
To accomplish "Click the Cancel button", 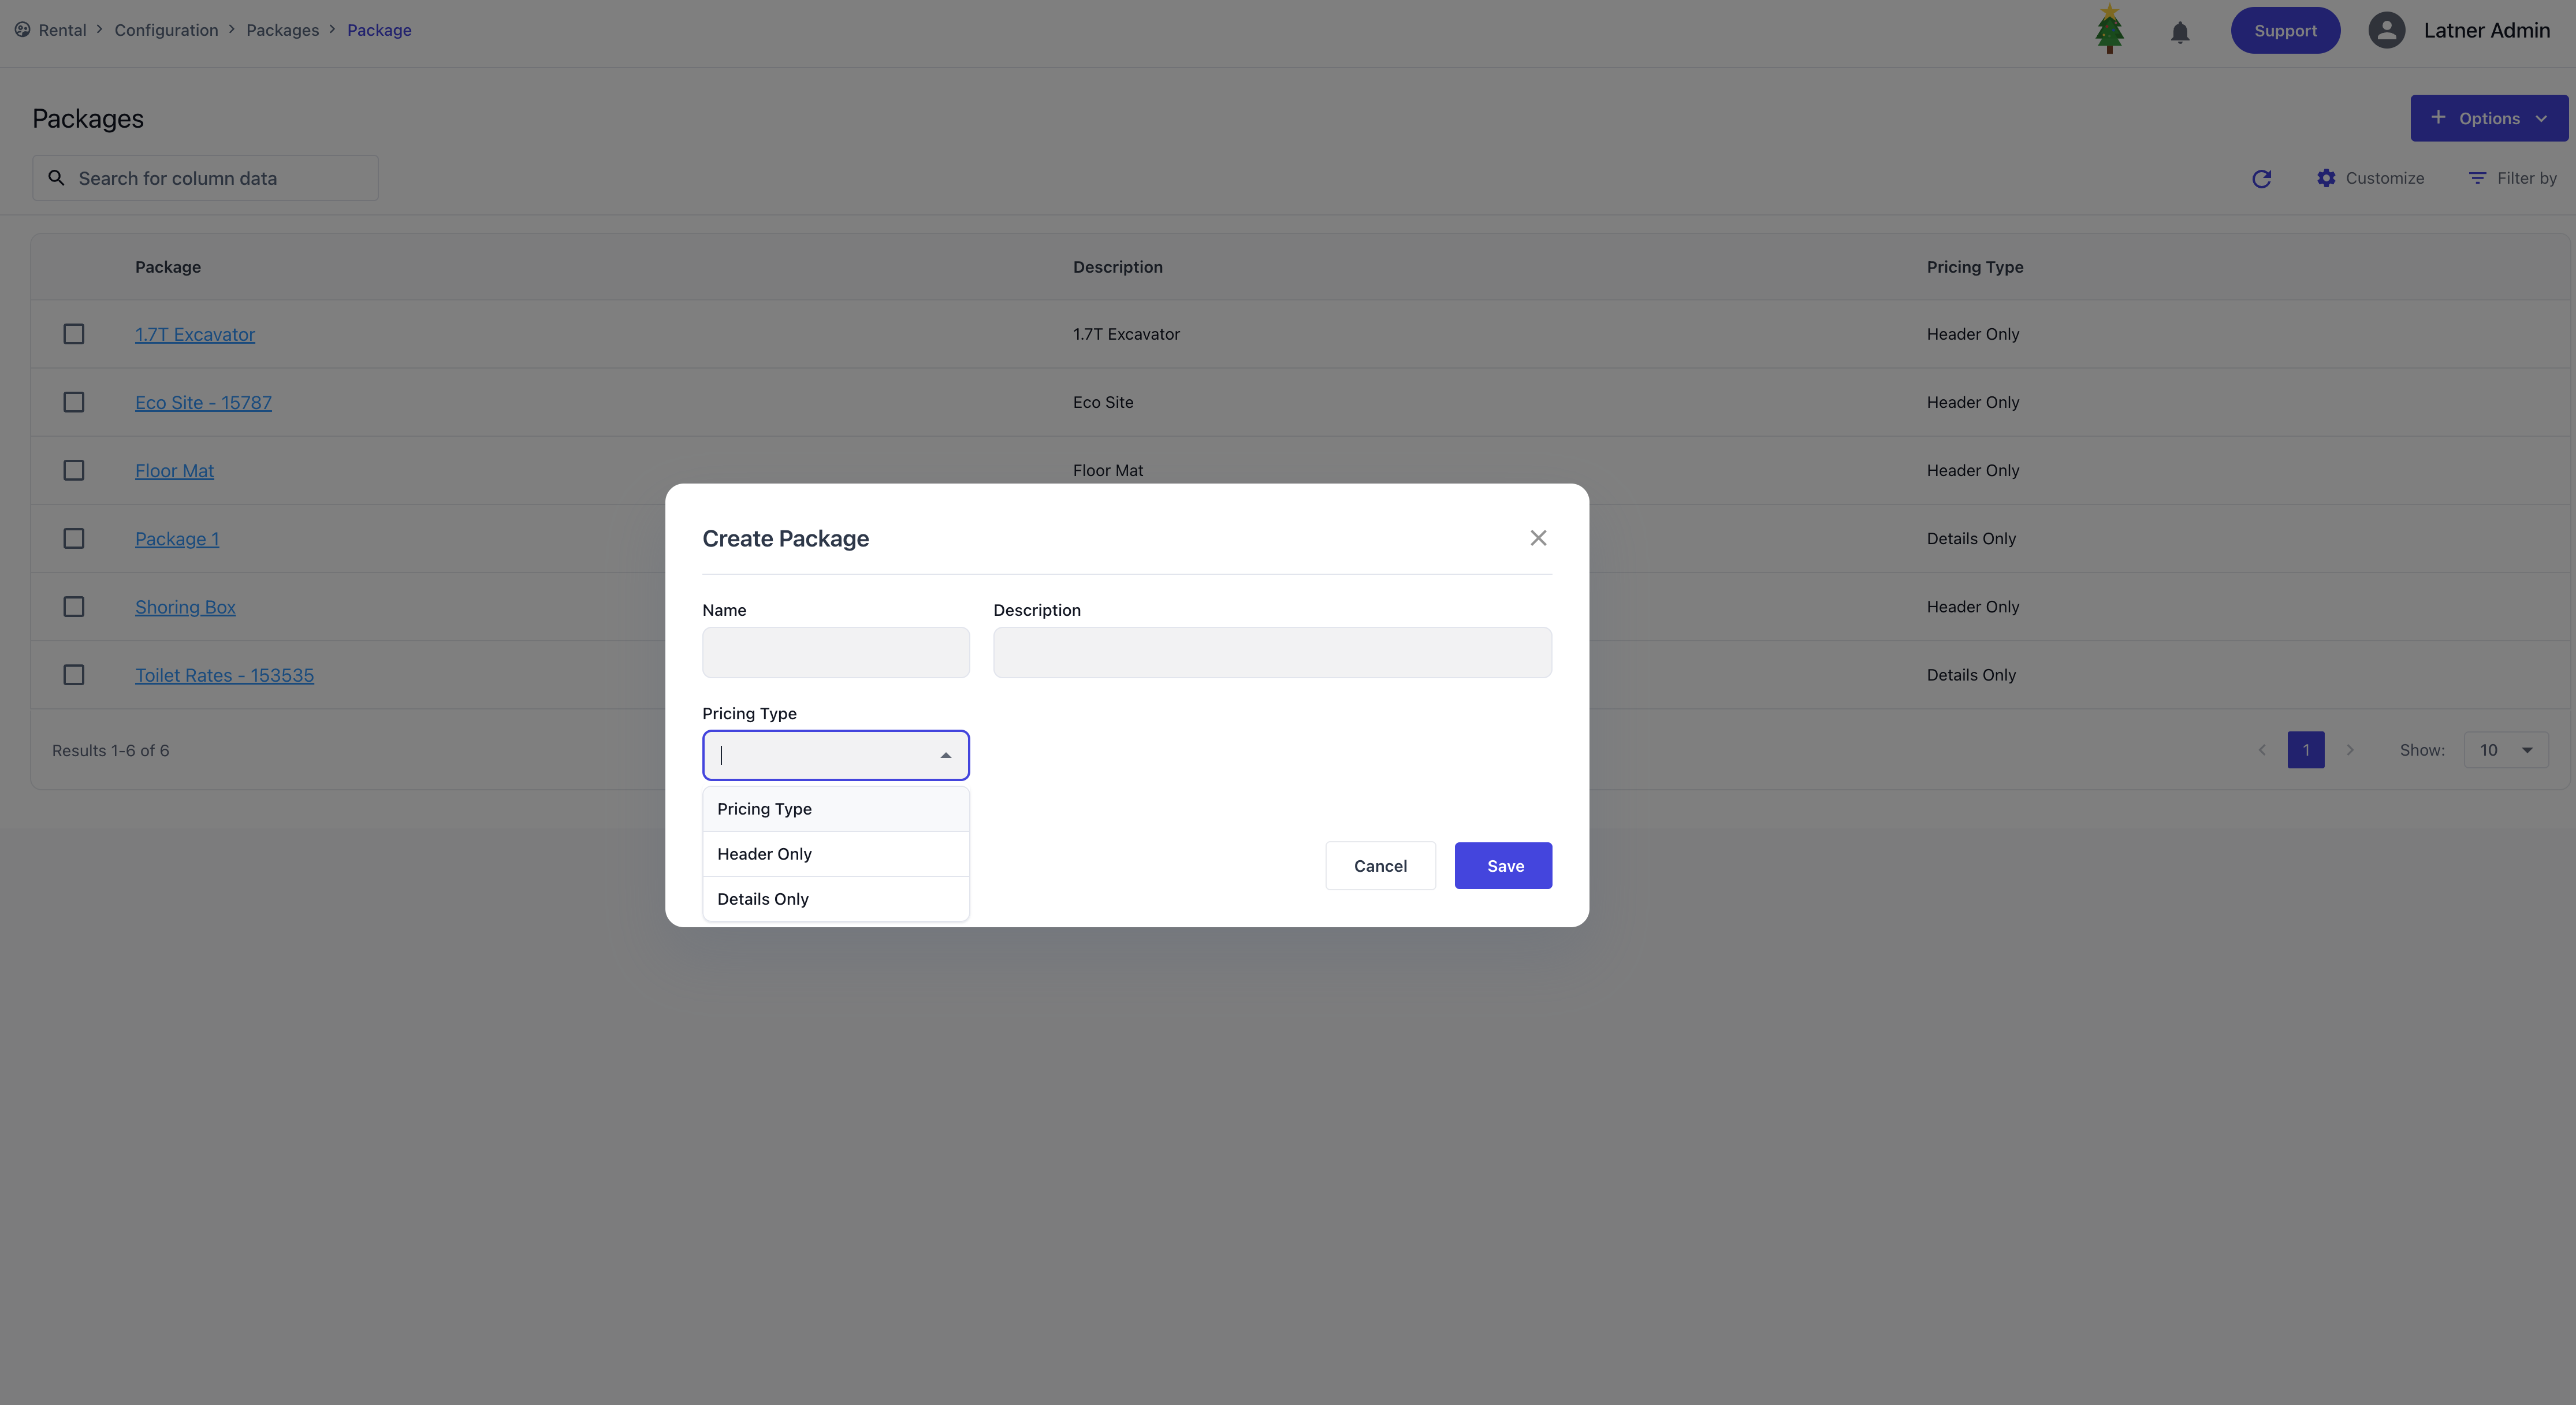I will click(1380, 866).
